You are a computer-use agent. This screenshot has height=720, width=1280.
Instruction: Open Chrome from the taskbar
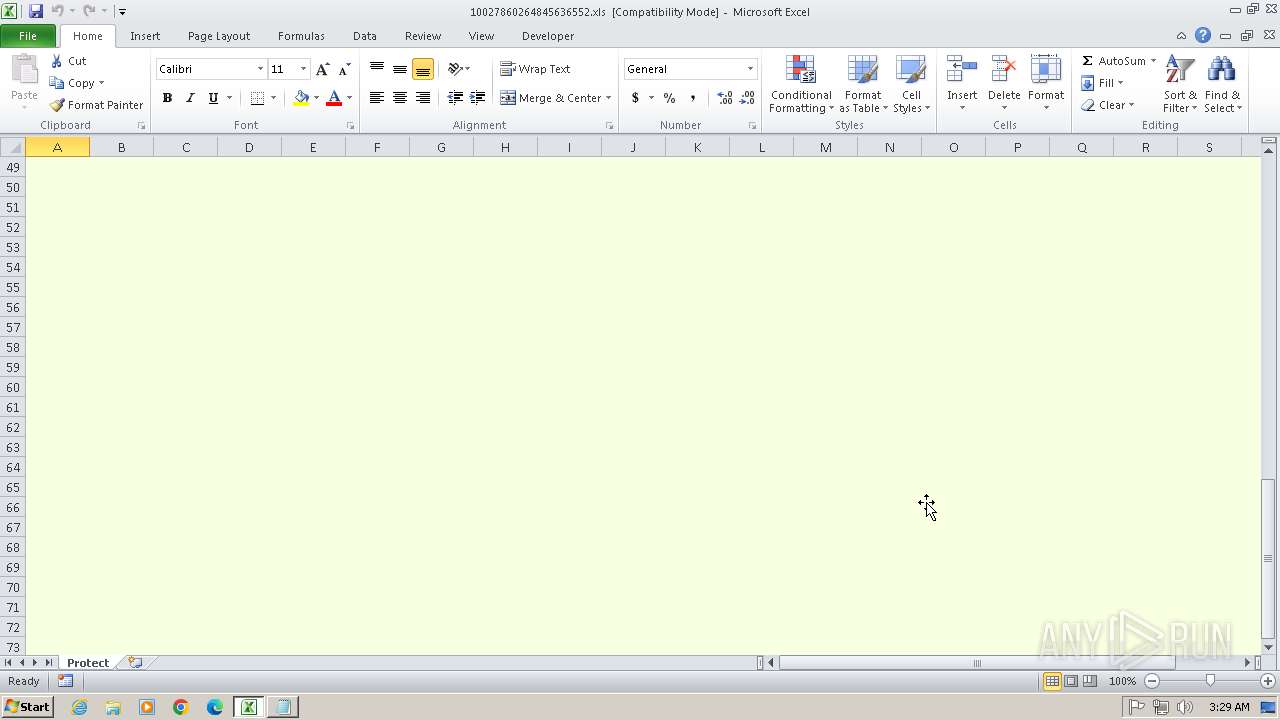point(181,707)
